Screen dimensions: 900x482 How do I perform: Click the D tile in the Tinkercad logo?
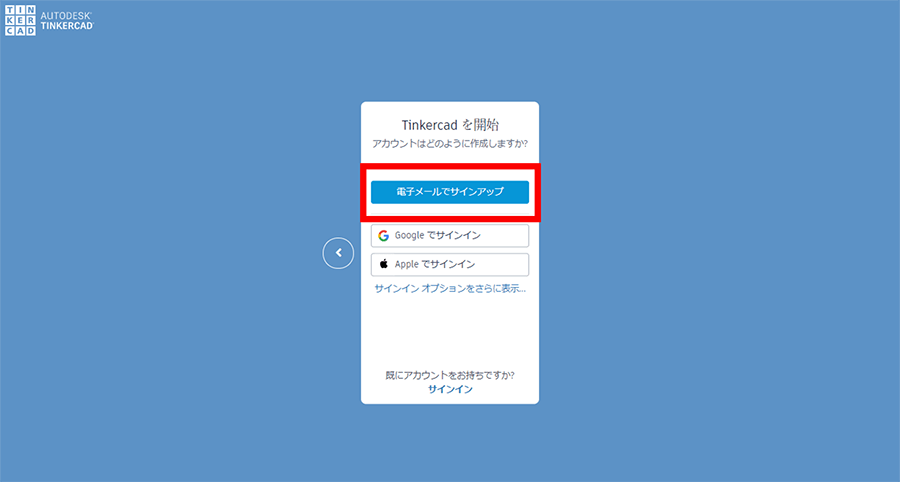[30, 31]
